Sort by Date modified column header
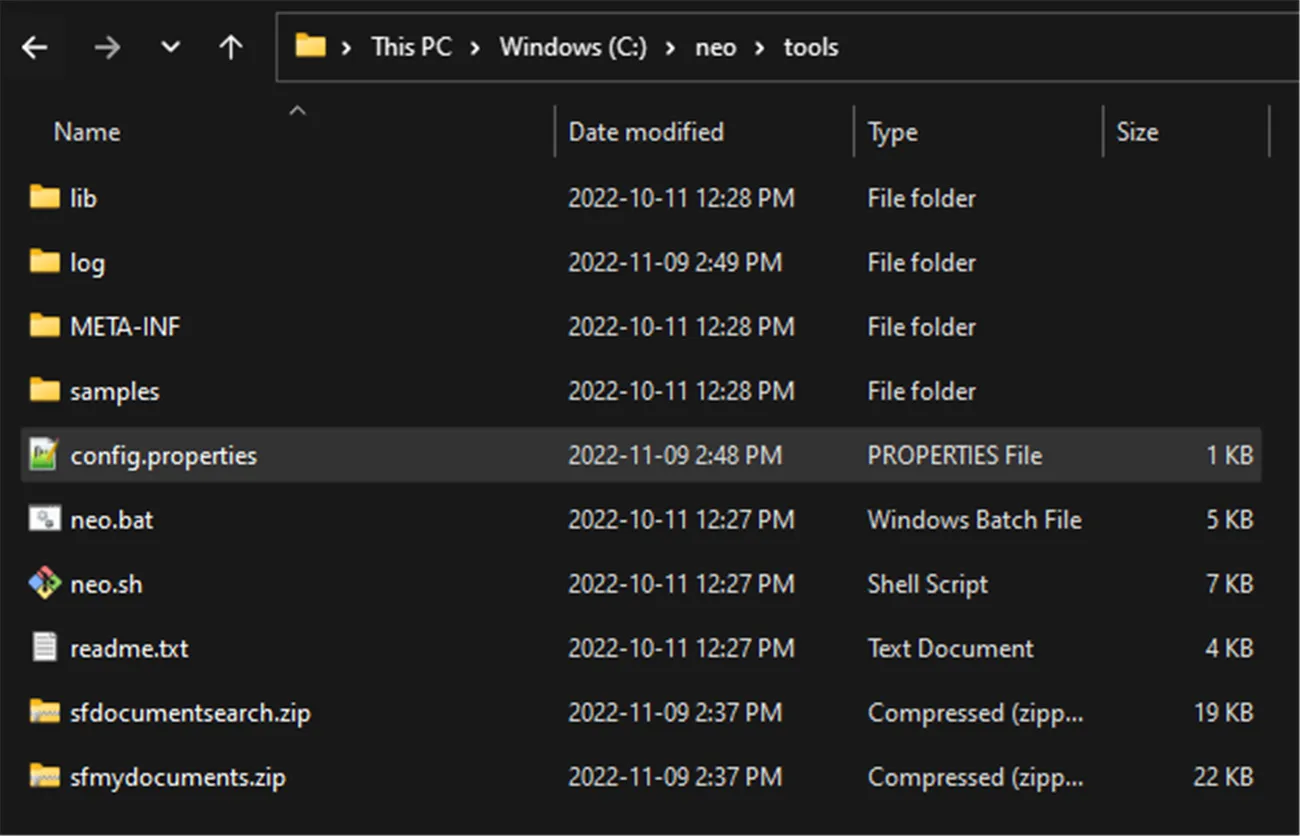 [x=646, y=132]
